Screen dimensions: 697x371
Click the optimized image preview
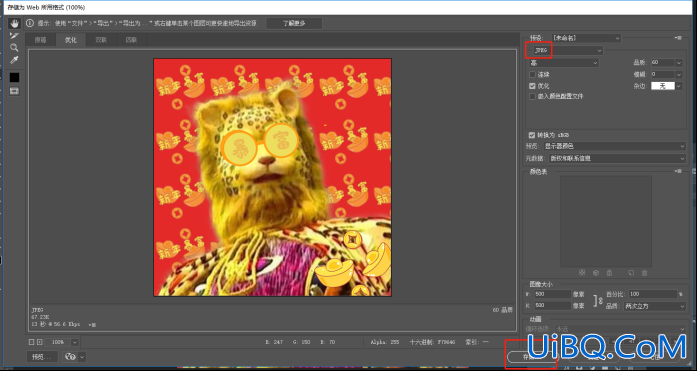272,177
